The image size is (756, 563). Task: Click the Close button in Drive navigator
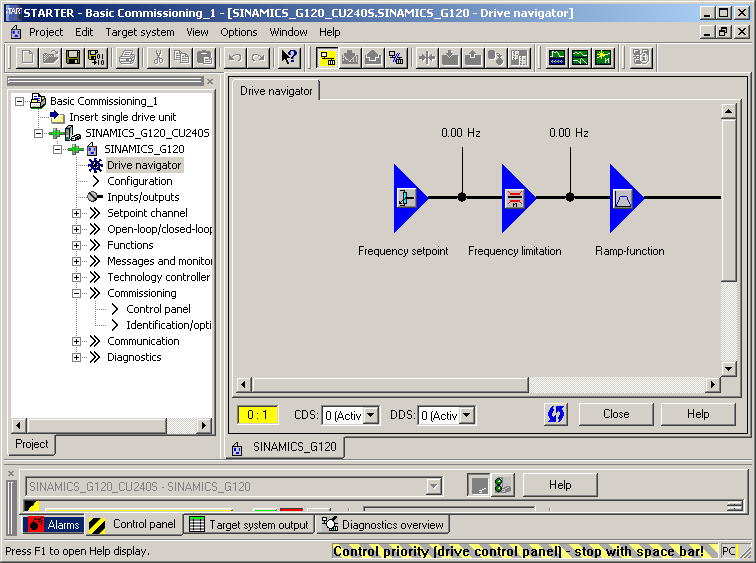[616, 414]
